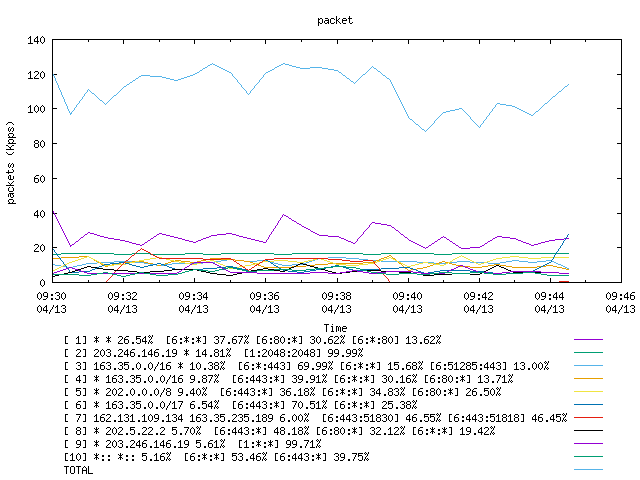The width and height of the screenshot is (640, 480).
Task: Click the y-axis tick value 60
Action: (39, 178)
